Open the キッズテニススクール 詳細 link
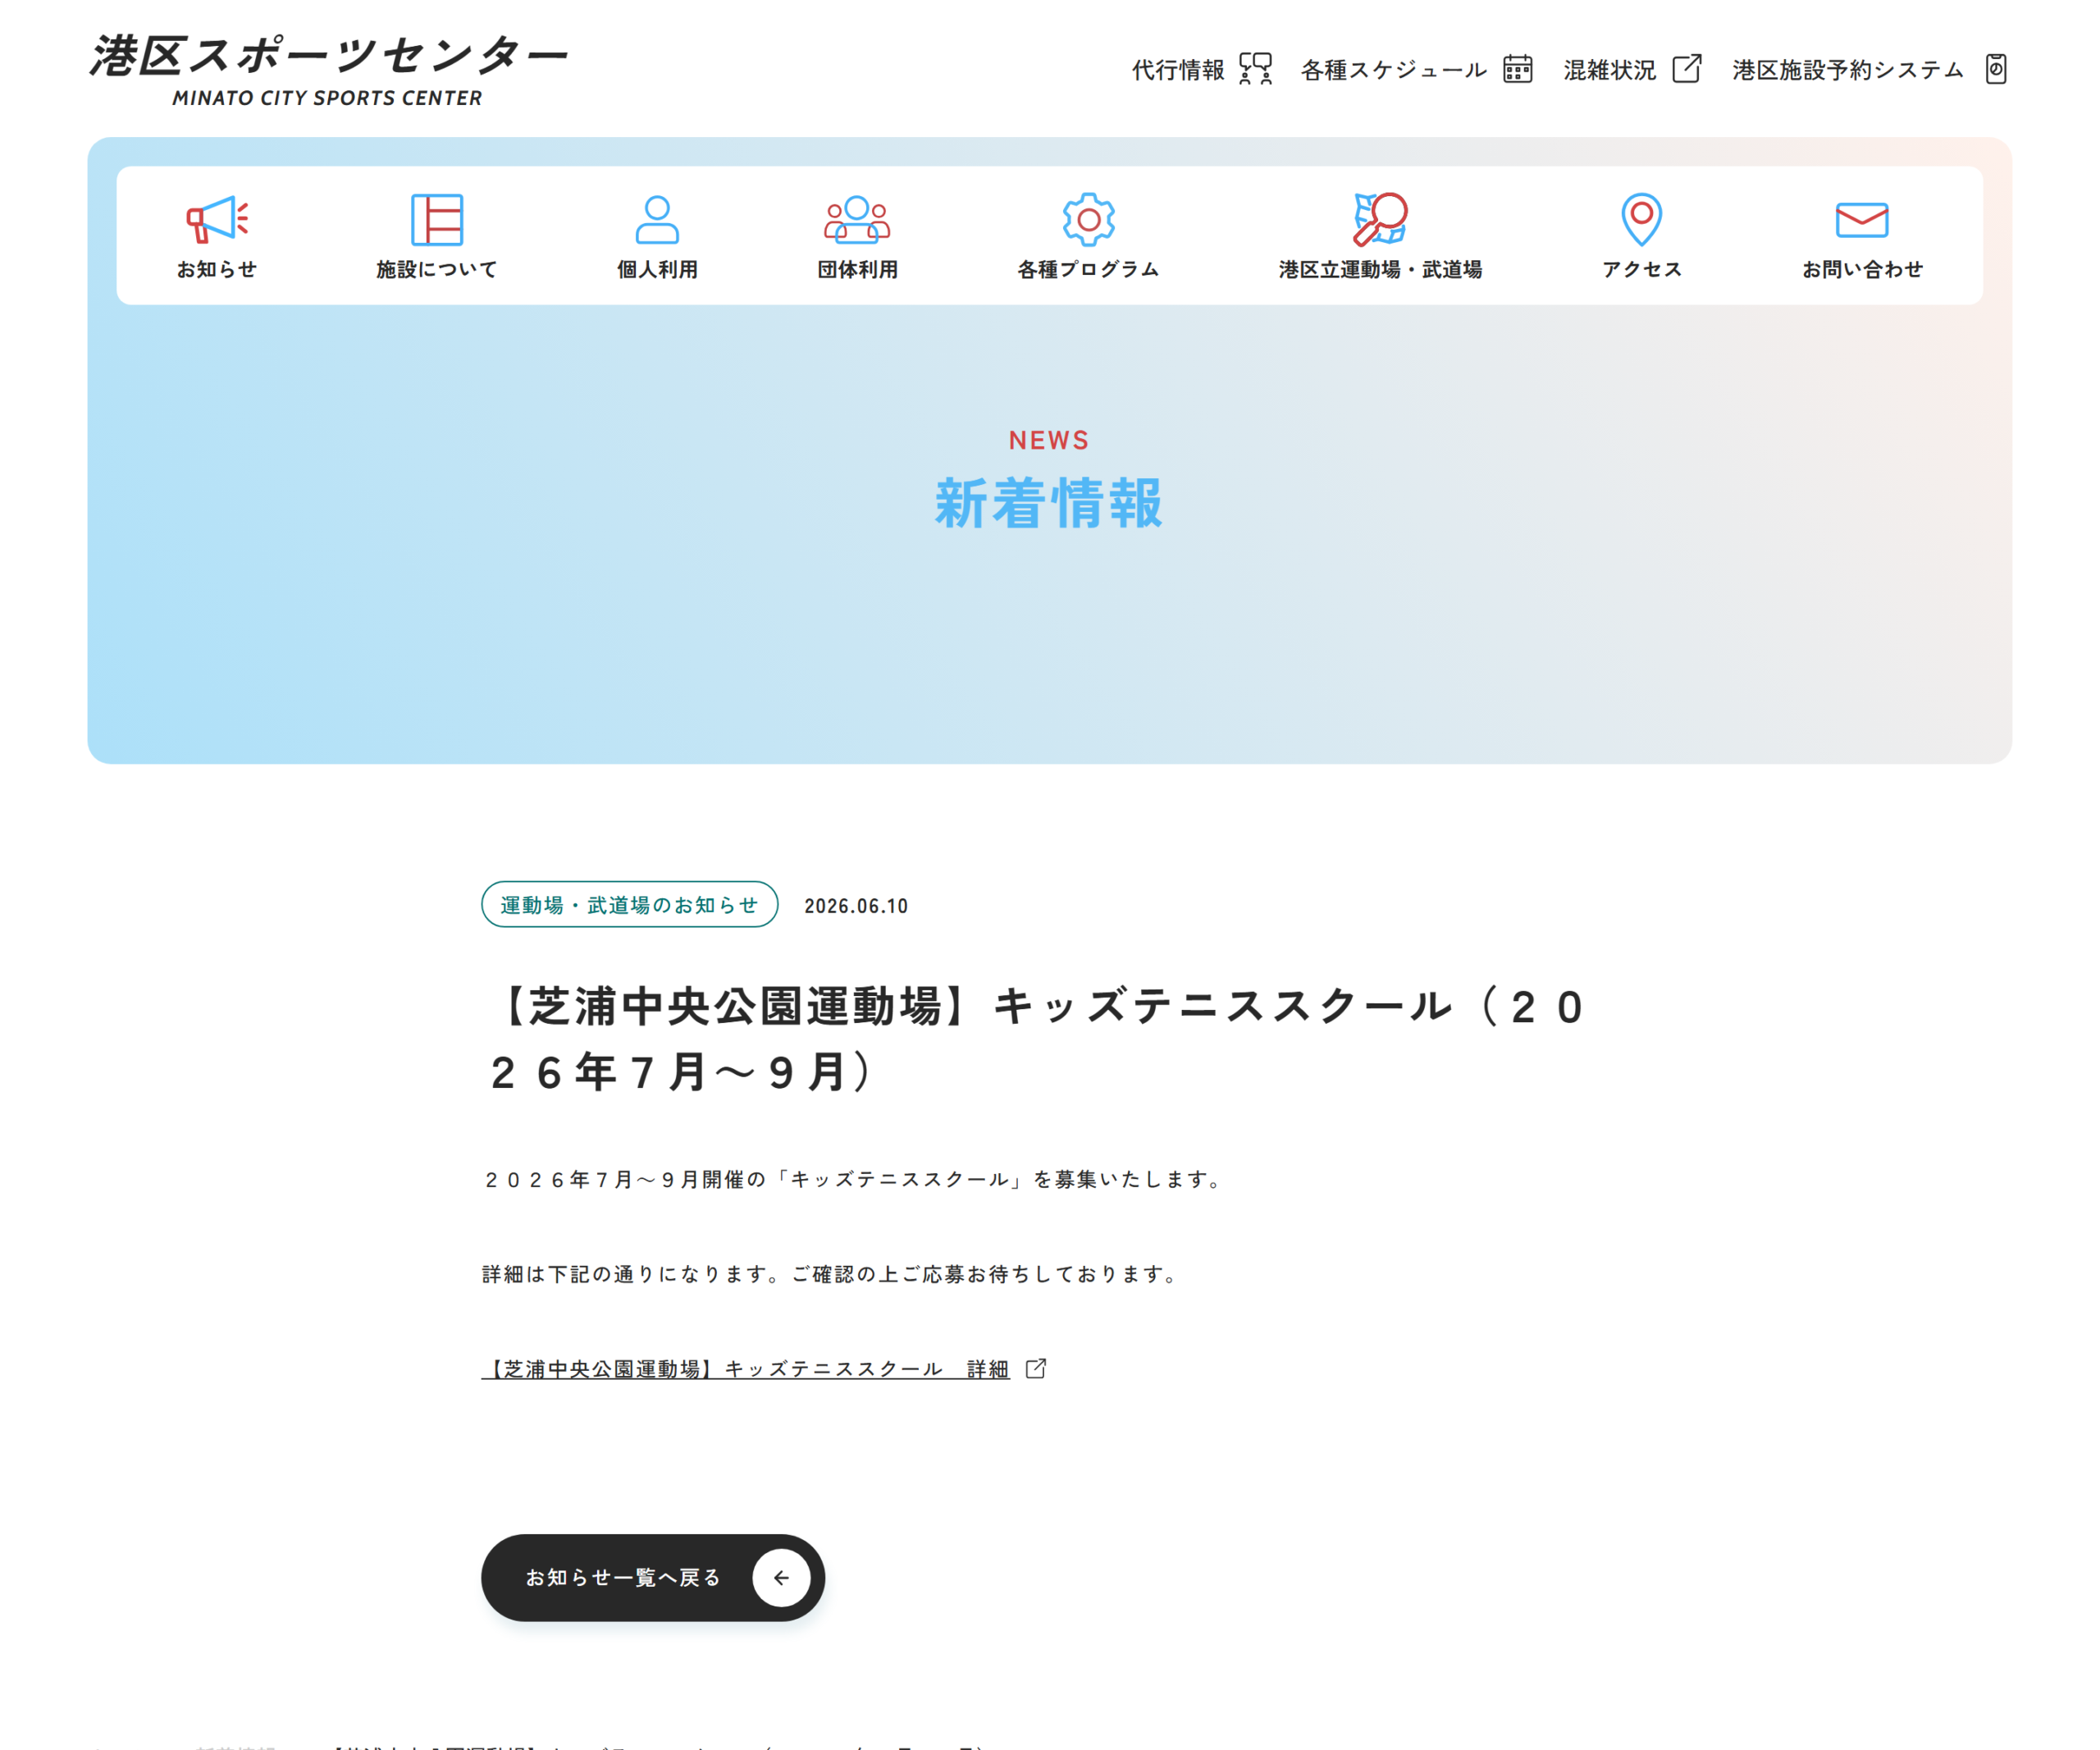The image size is (2100, 1750). [x=746, y=1368]
